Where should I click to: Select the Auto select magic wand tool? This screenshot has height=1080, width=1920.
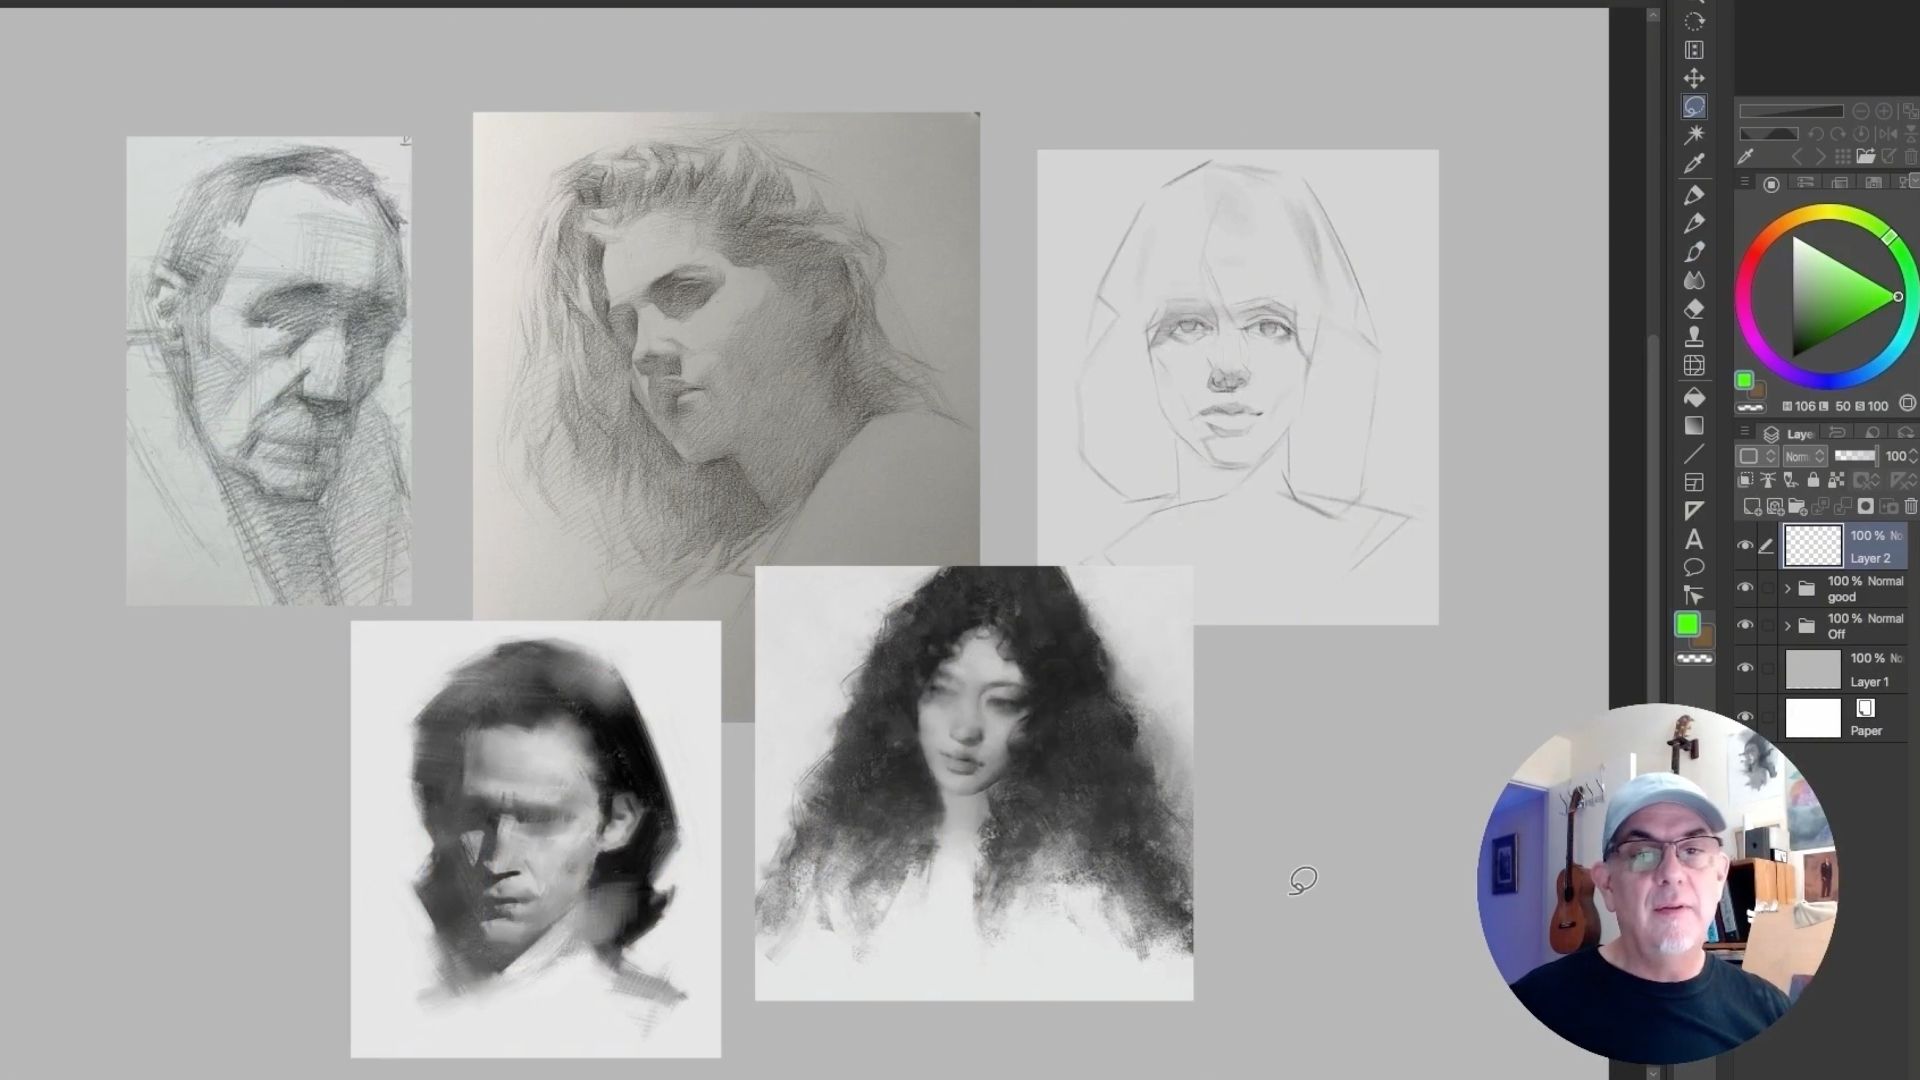click(x=1694, y=134)
